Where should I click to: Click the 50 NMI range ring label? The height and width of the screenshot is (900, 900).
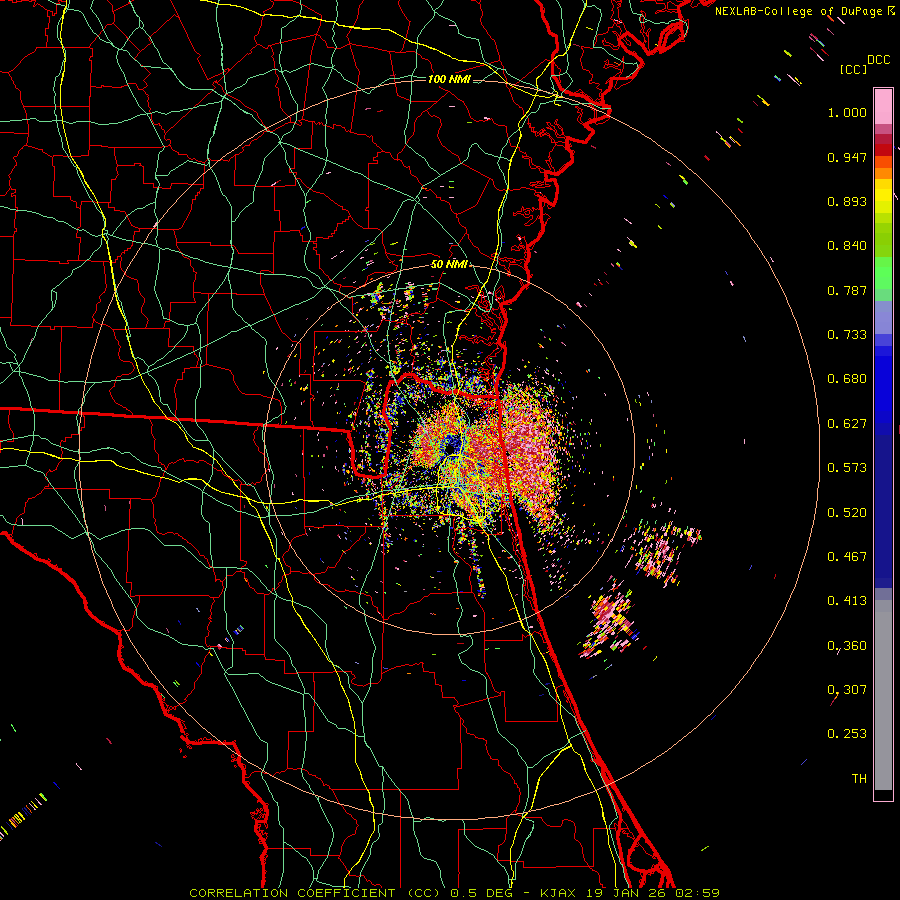449,265
